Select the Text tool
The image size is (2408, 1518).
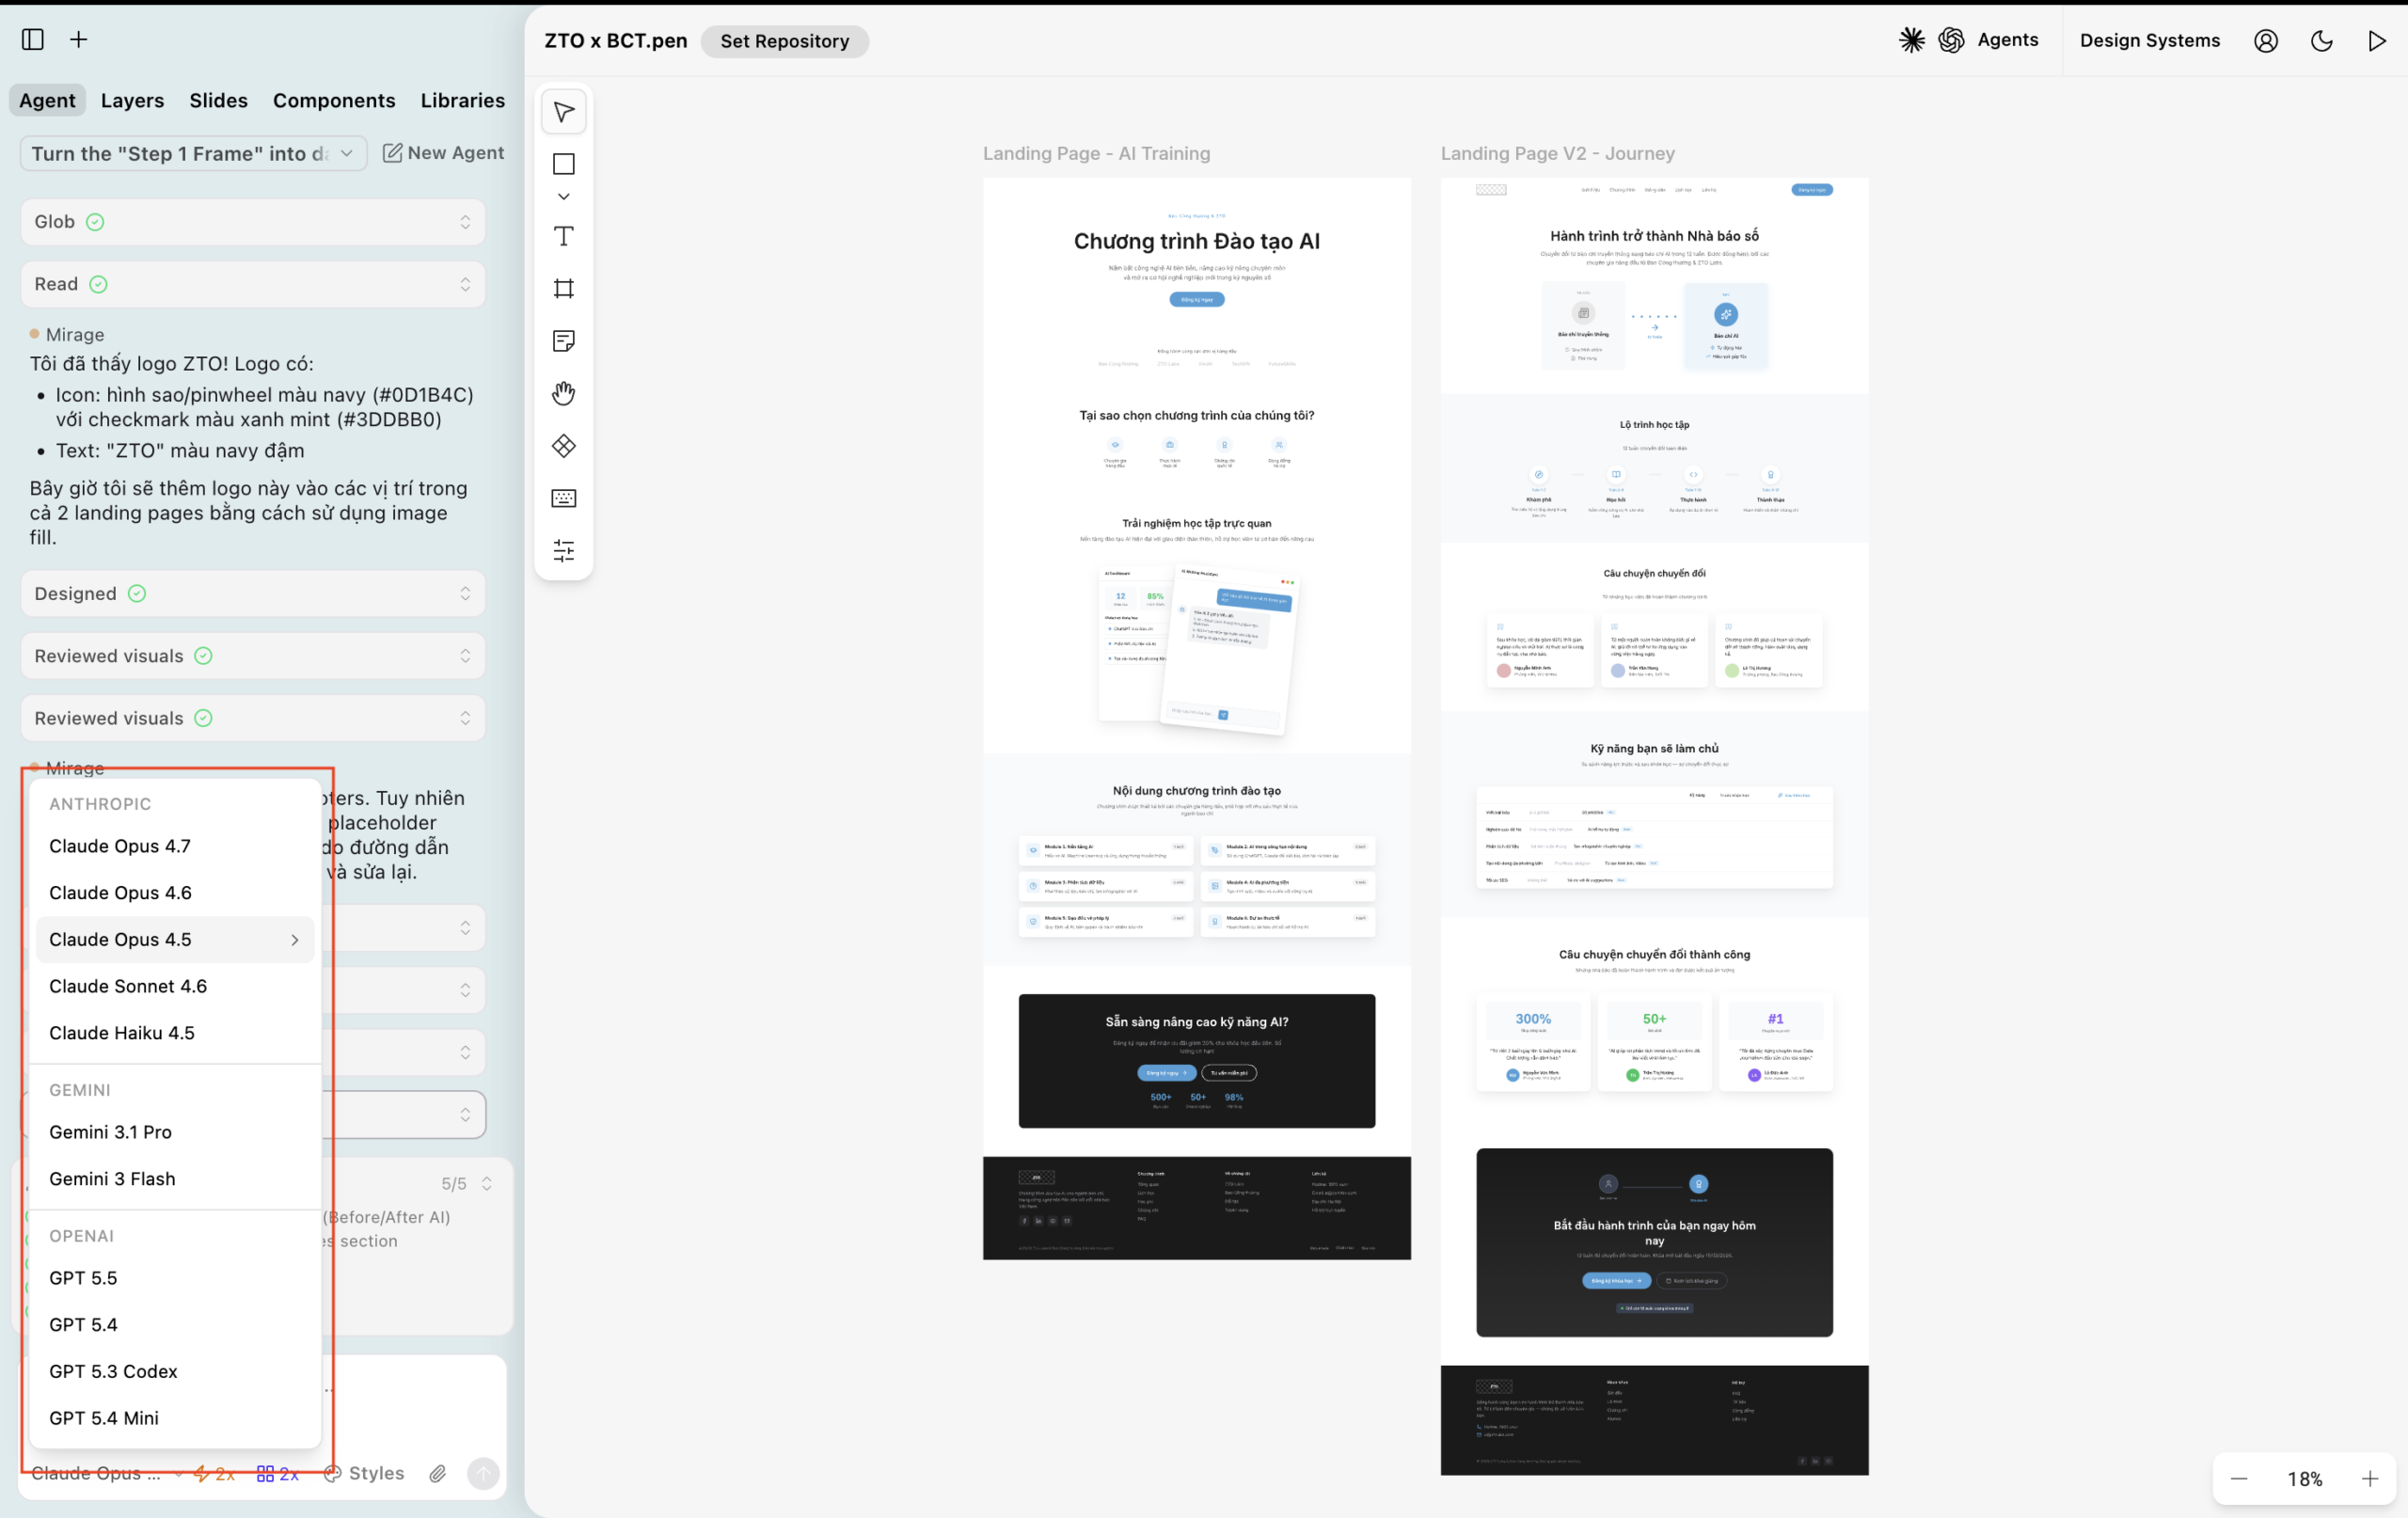point(564,236)
